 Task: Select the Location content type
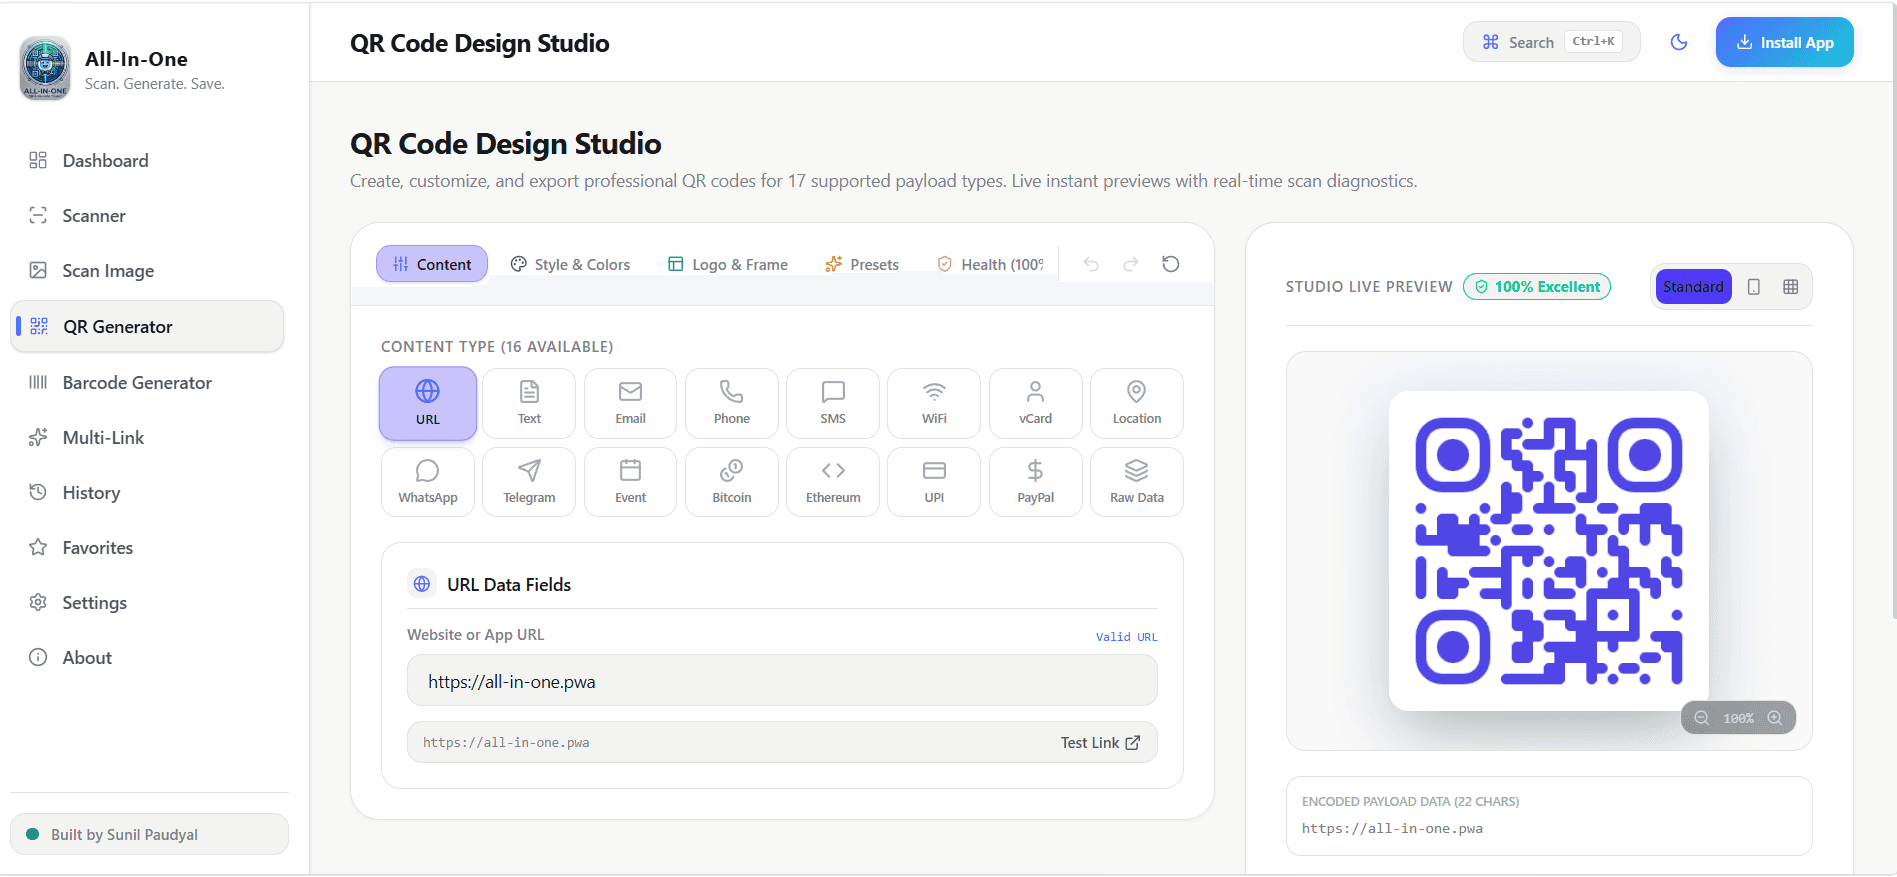click(x=1137, y=403)
